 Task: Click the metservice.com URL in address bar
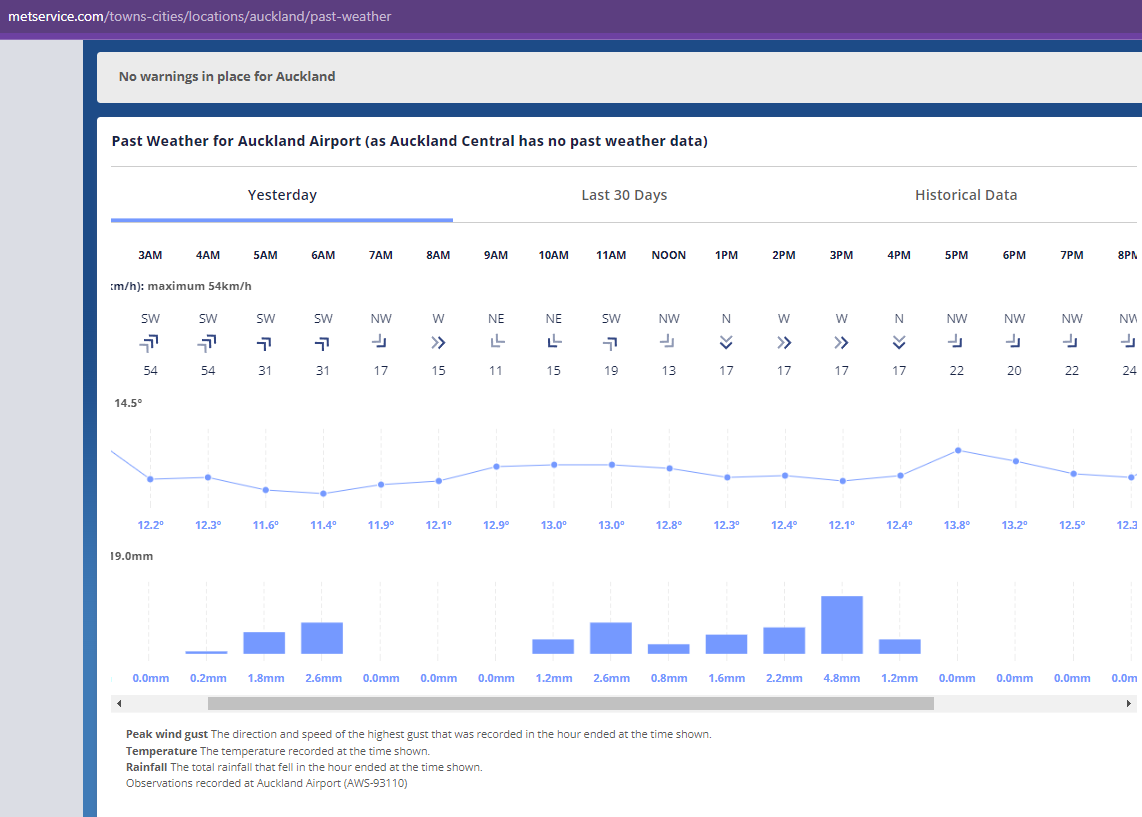[200, 17]
